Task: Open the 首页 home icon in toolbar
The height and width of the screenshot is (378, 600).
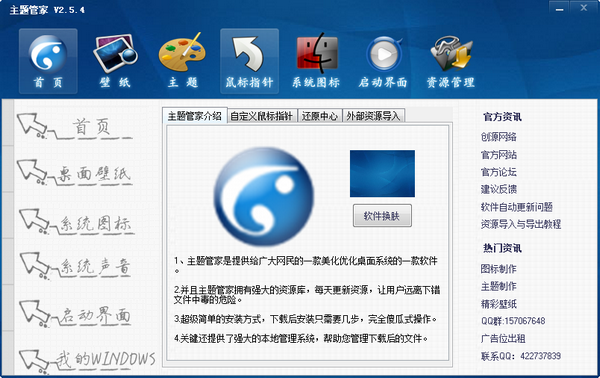Action: [x=48, y=61]
